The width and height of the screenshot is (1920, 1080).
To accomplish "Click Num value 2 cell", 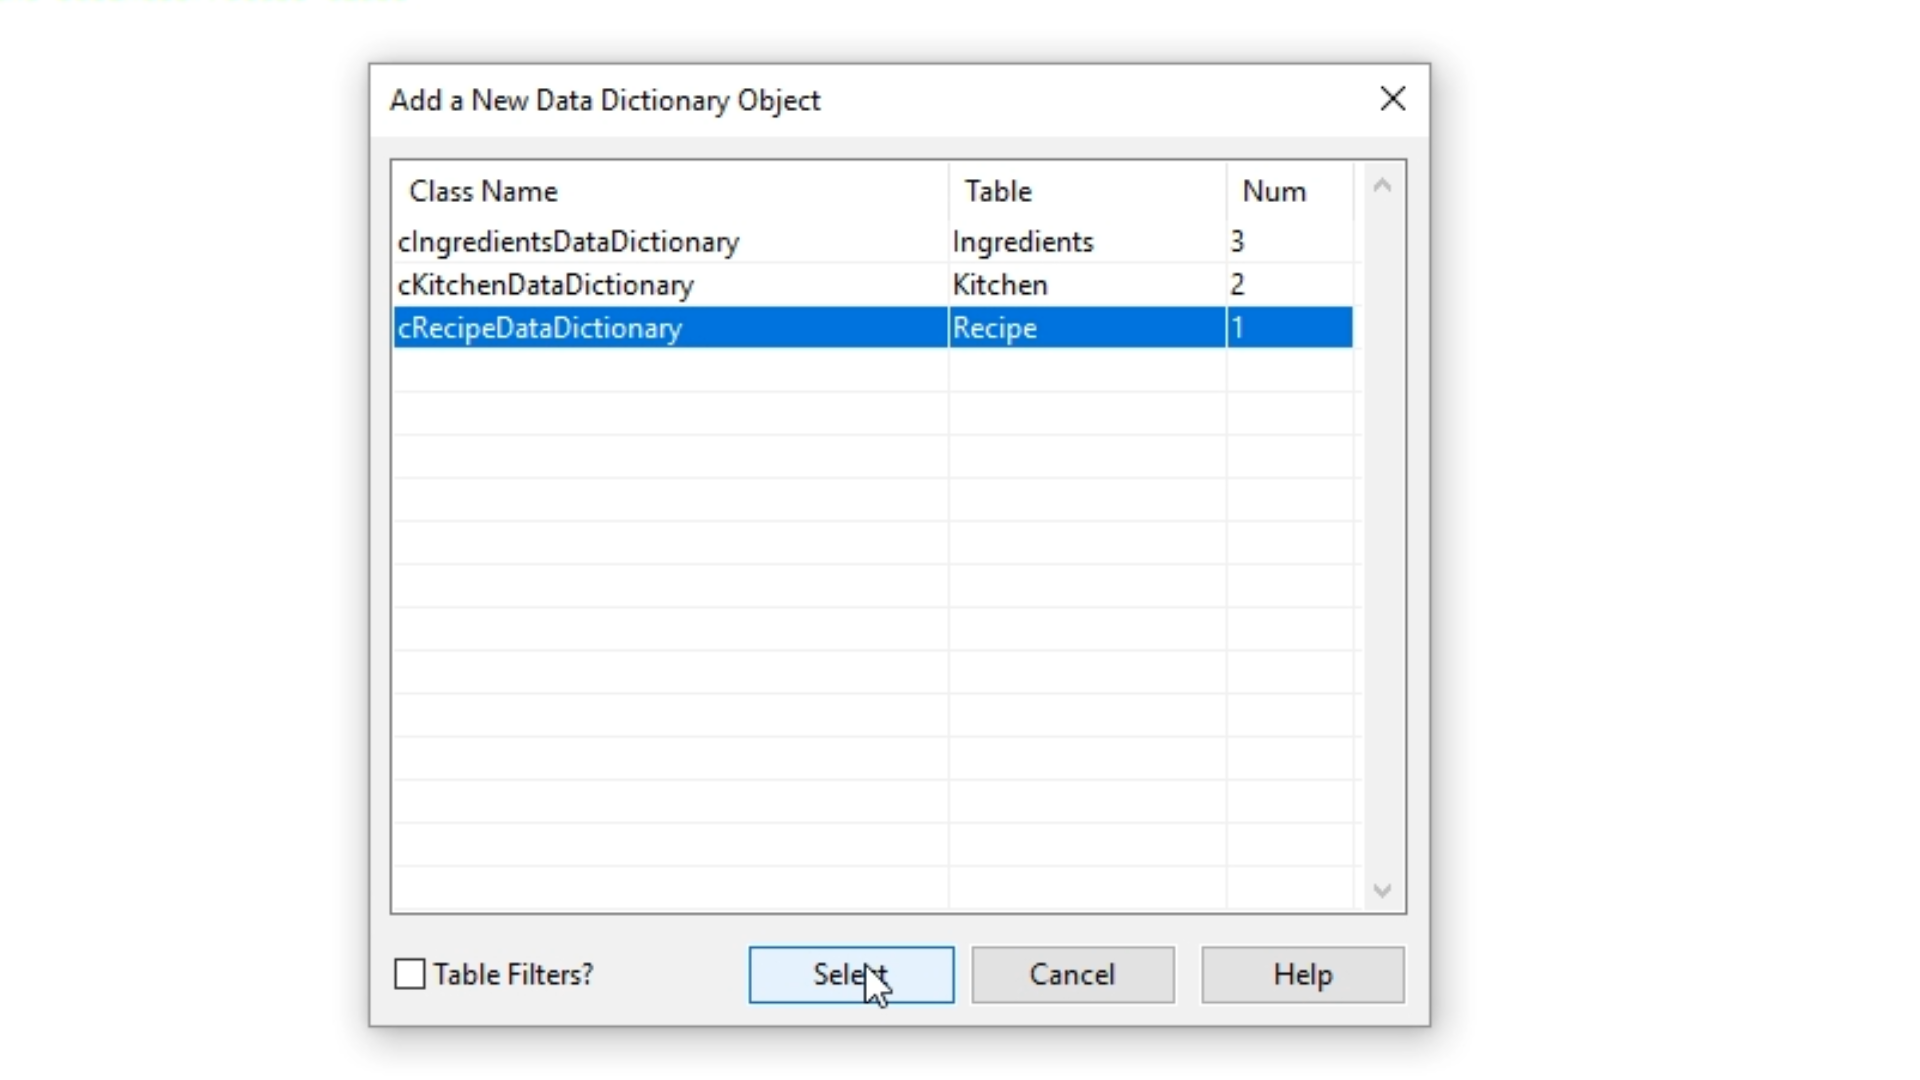I will pyautogui.click(x=1238, y=285).
